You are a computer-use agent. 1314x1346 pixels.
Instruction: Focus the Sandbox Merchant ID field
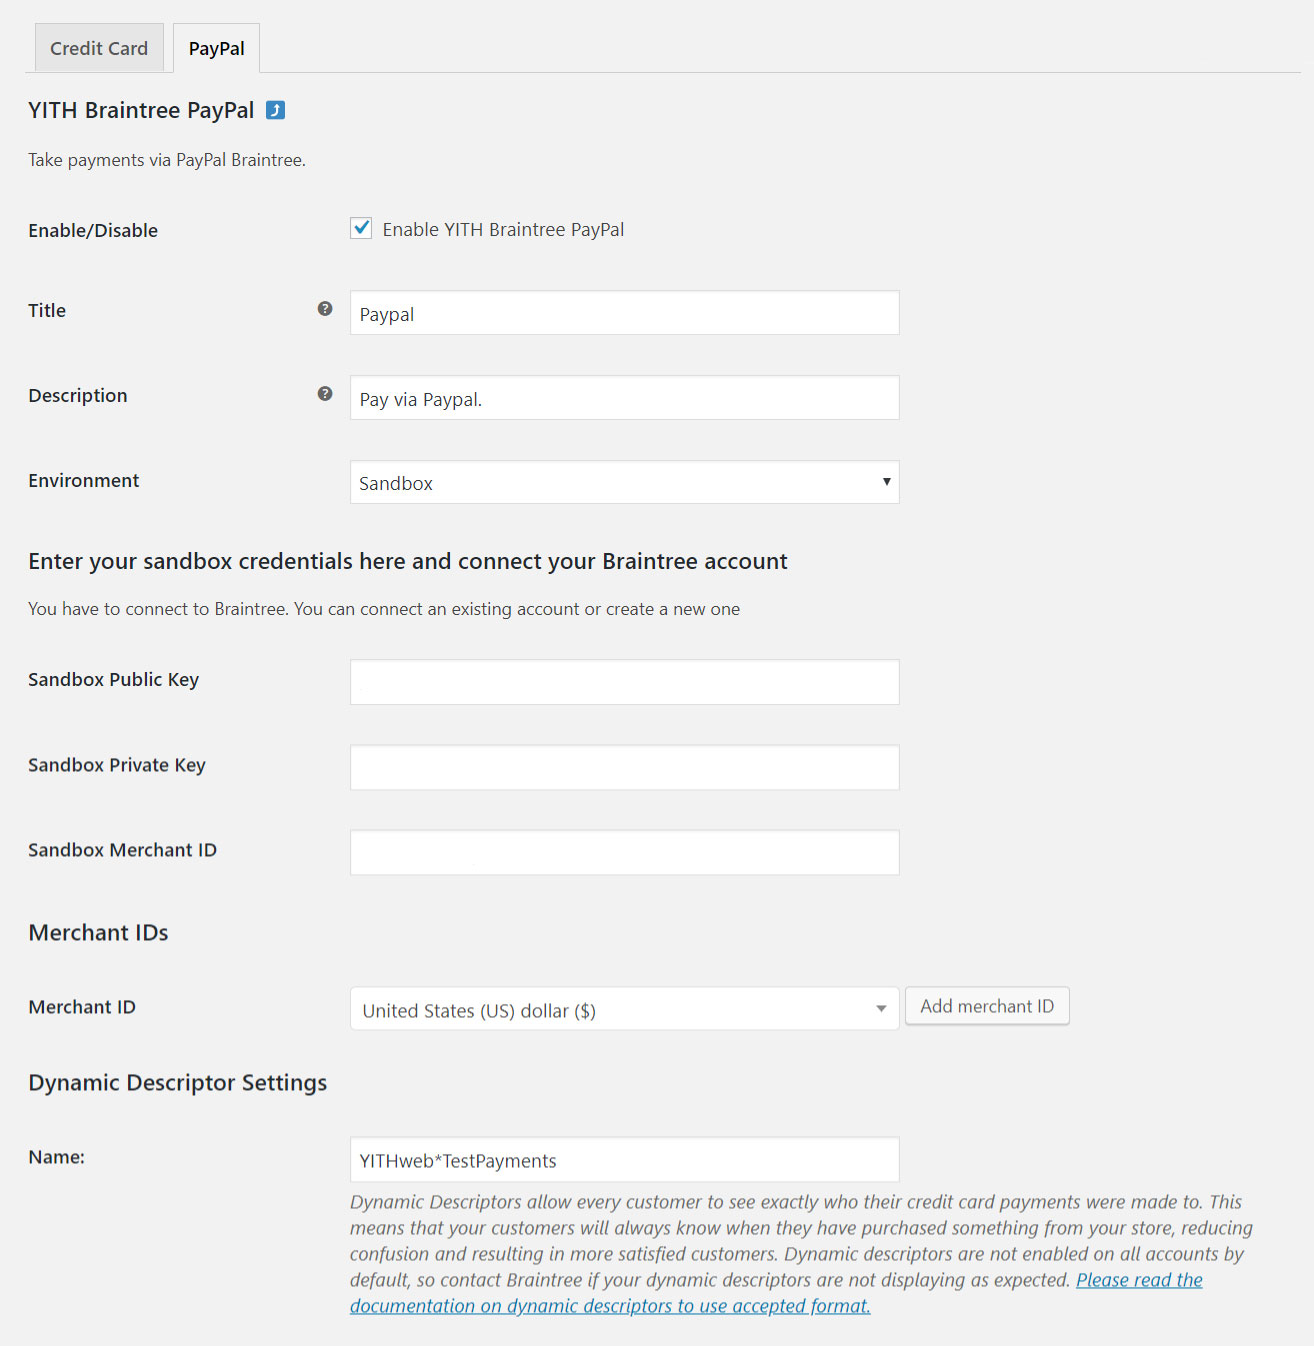point(624,852)
